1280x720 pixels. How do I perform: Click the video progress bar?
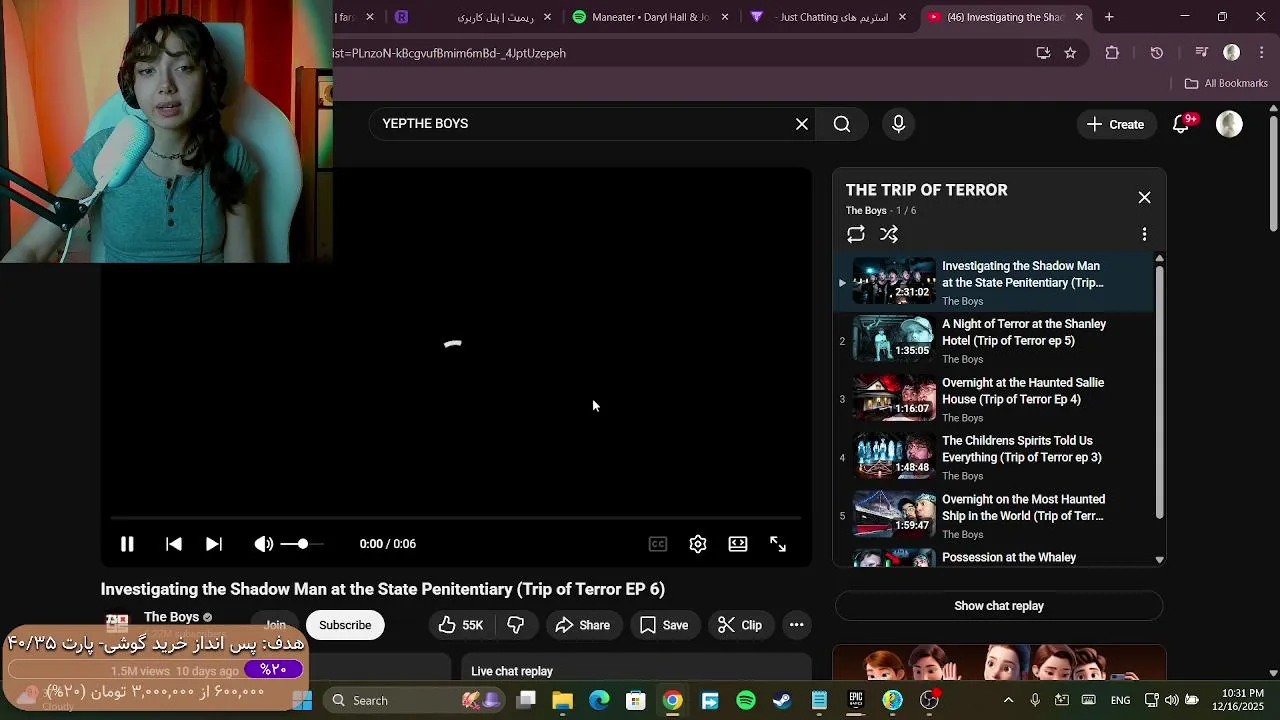tap(455, 518)
